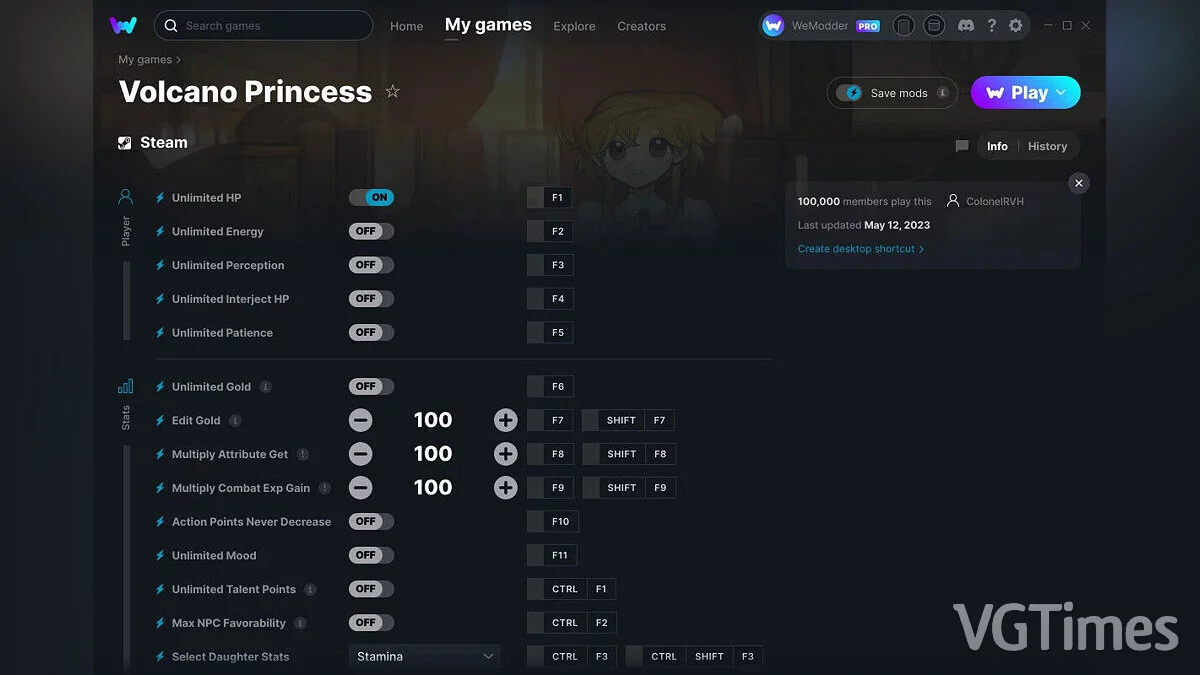Open Select Daughter Stats Stamina dropdown

coord(425,656)
